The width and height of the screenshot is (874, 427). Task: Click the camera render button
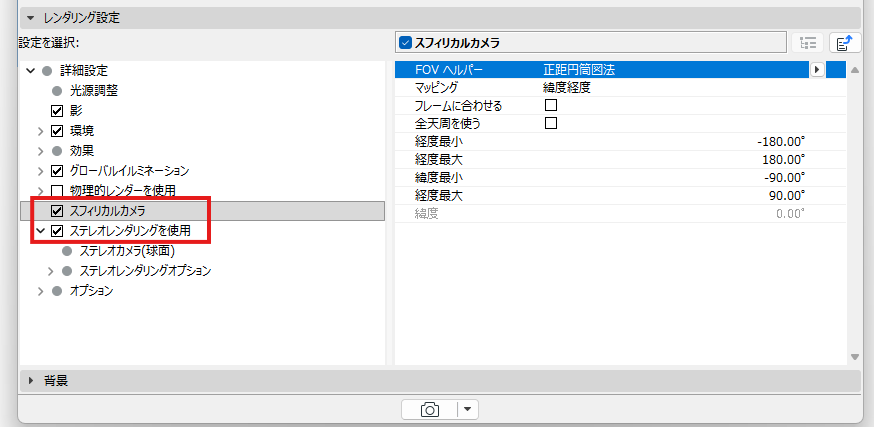(430, 410)
